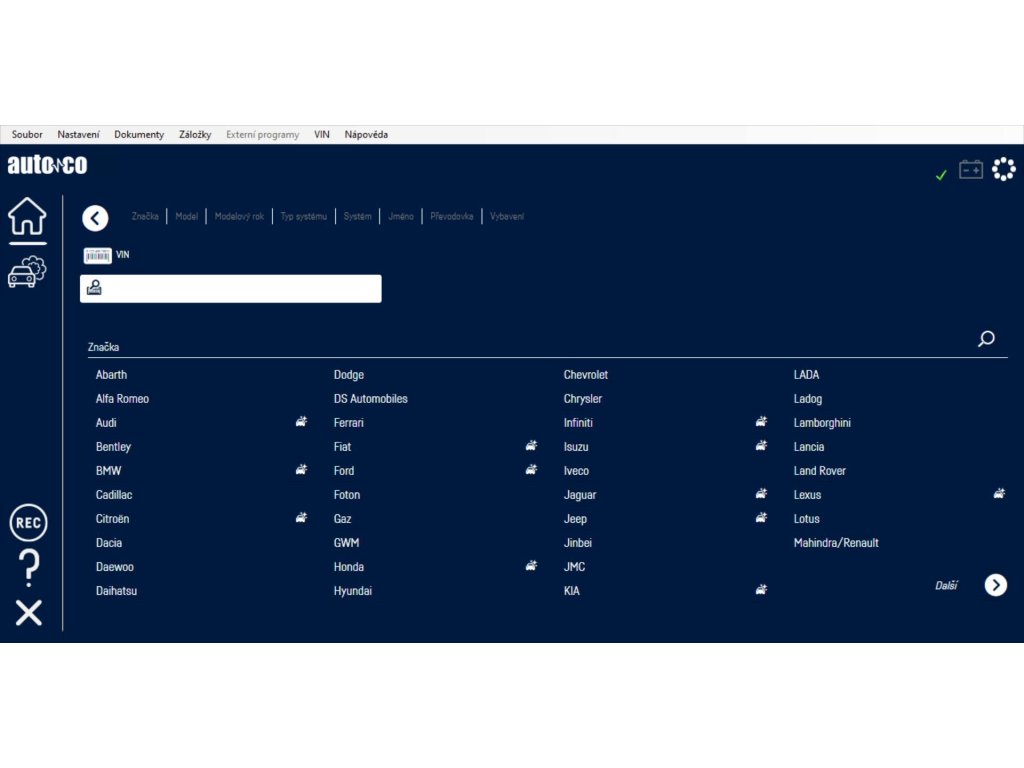Open the brand search magnifier icon
Screen dimensions: 1024x768
point(986,338)
